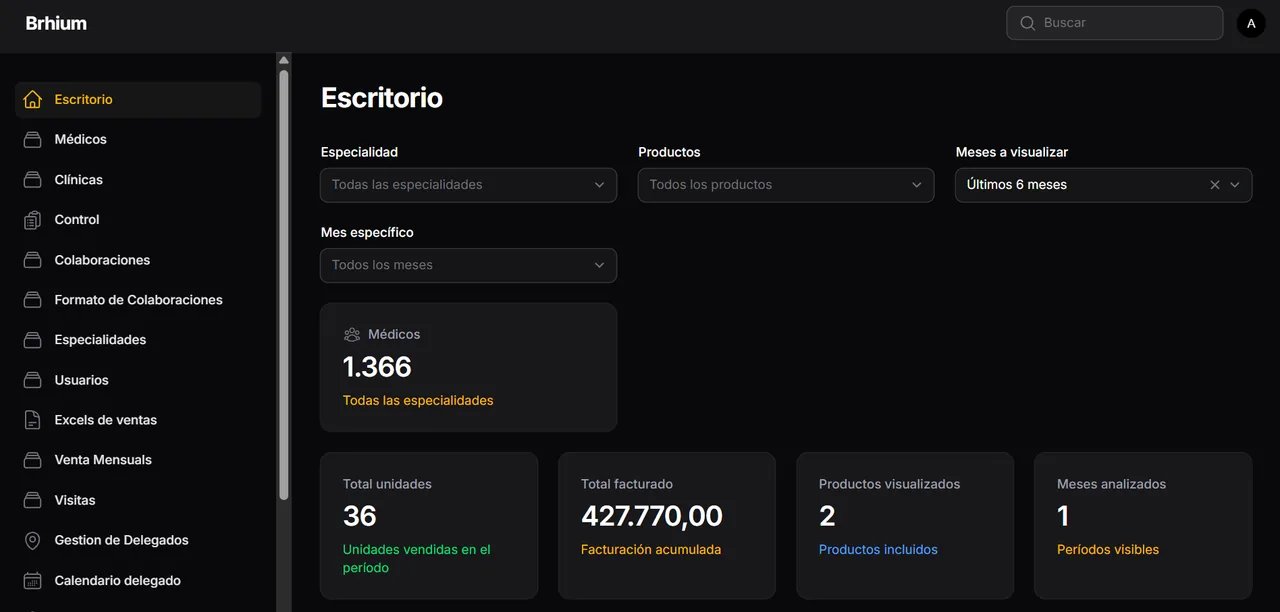Click into the Buscar search field
1280x612 pixels.
1115,23
